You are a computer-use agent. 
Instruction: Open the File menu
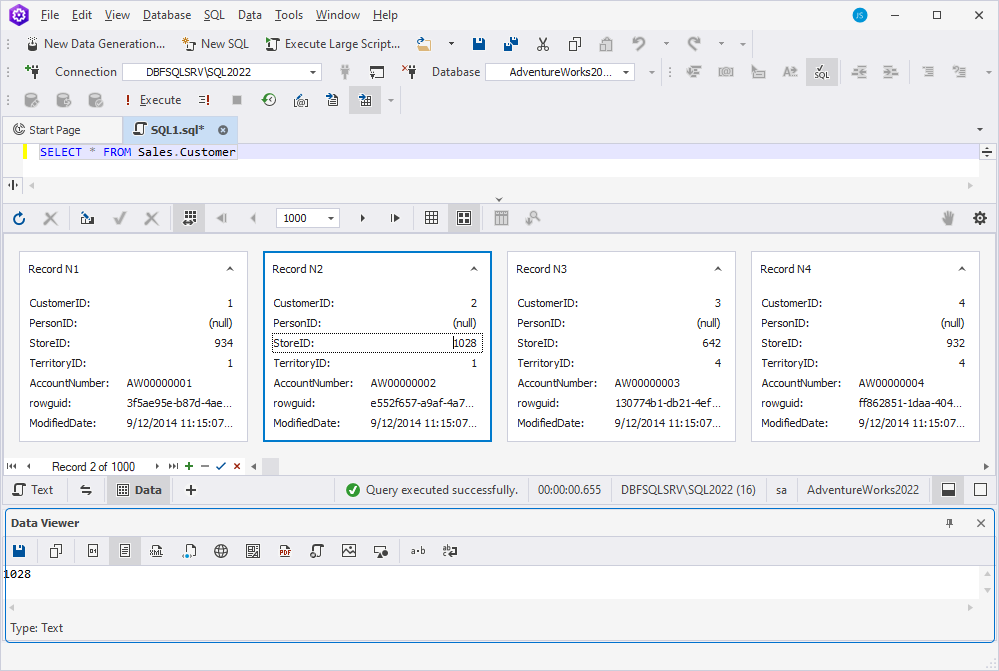click(x=50, y=15)
